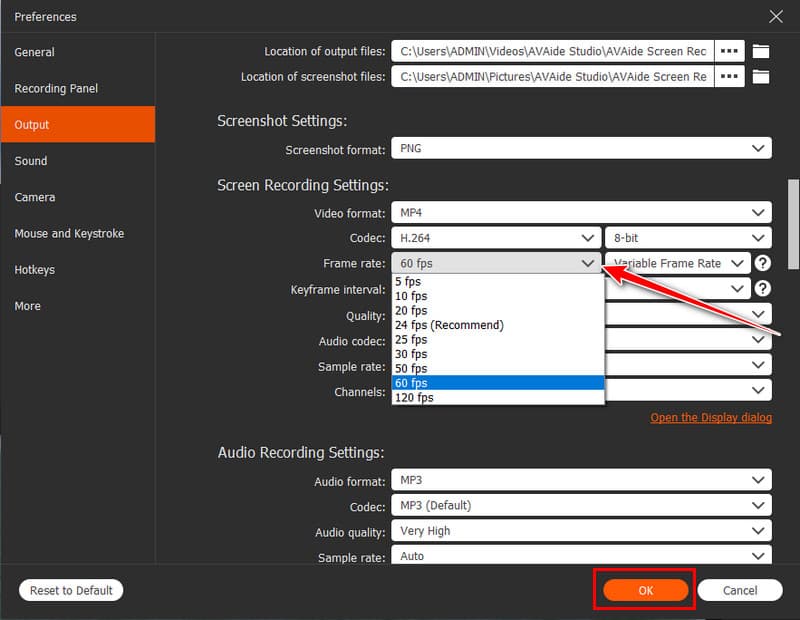The width and height of the screenshot is (800, 620).
Task: Click browse dots for screenshot files path
Action: pyautogui.click(x=730, y=77)
